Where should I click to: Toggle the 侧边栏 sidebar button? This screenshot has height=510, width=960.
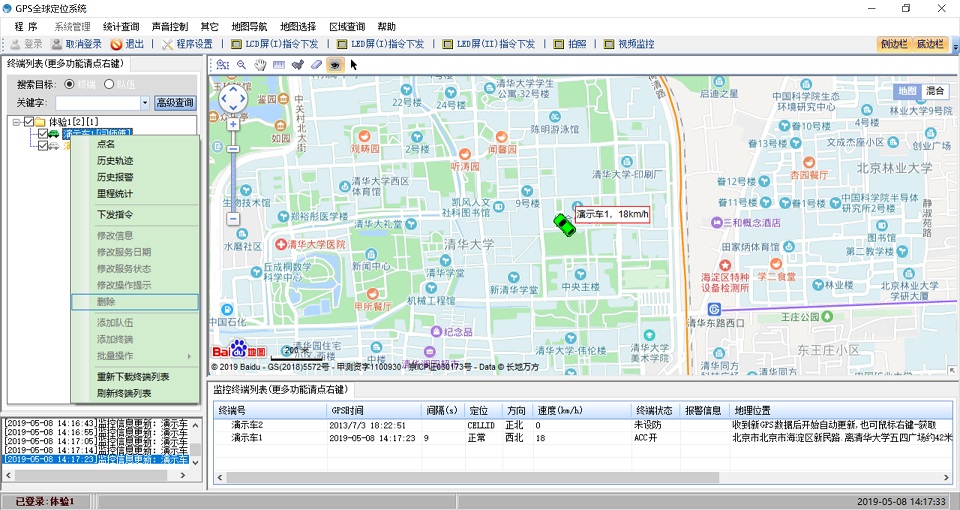(894, 44)
